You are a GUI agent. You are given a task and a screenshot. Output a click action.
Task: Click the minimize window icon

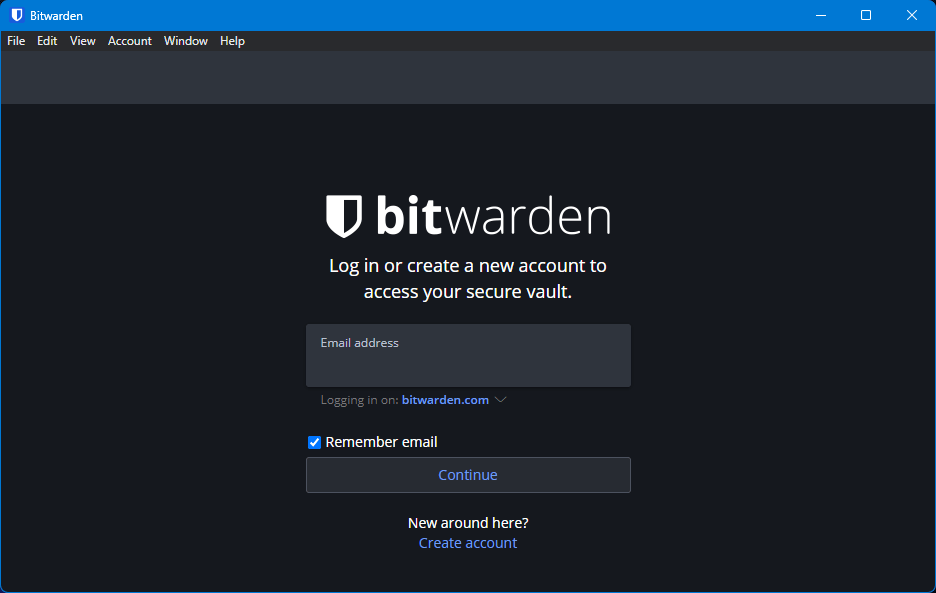pyautogui.click(x=820, y=15)
